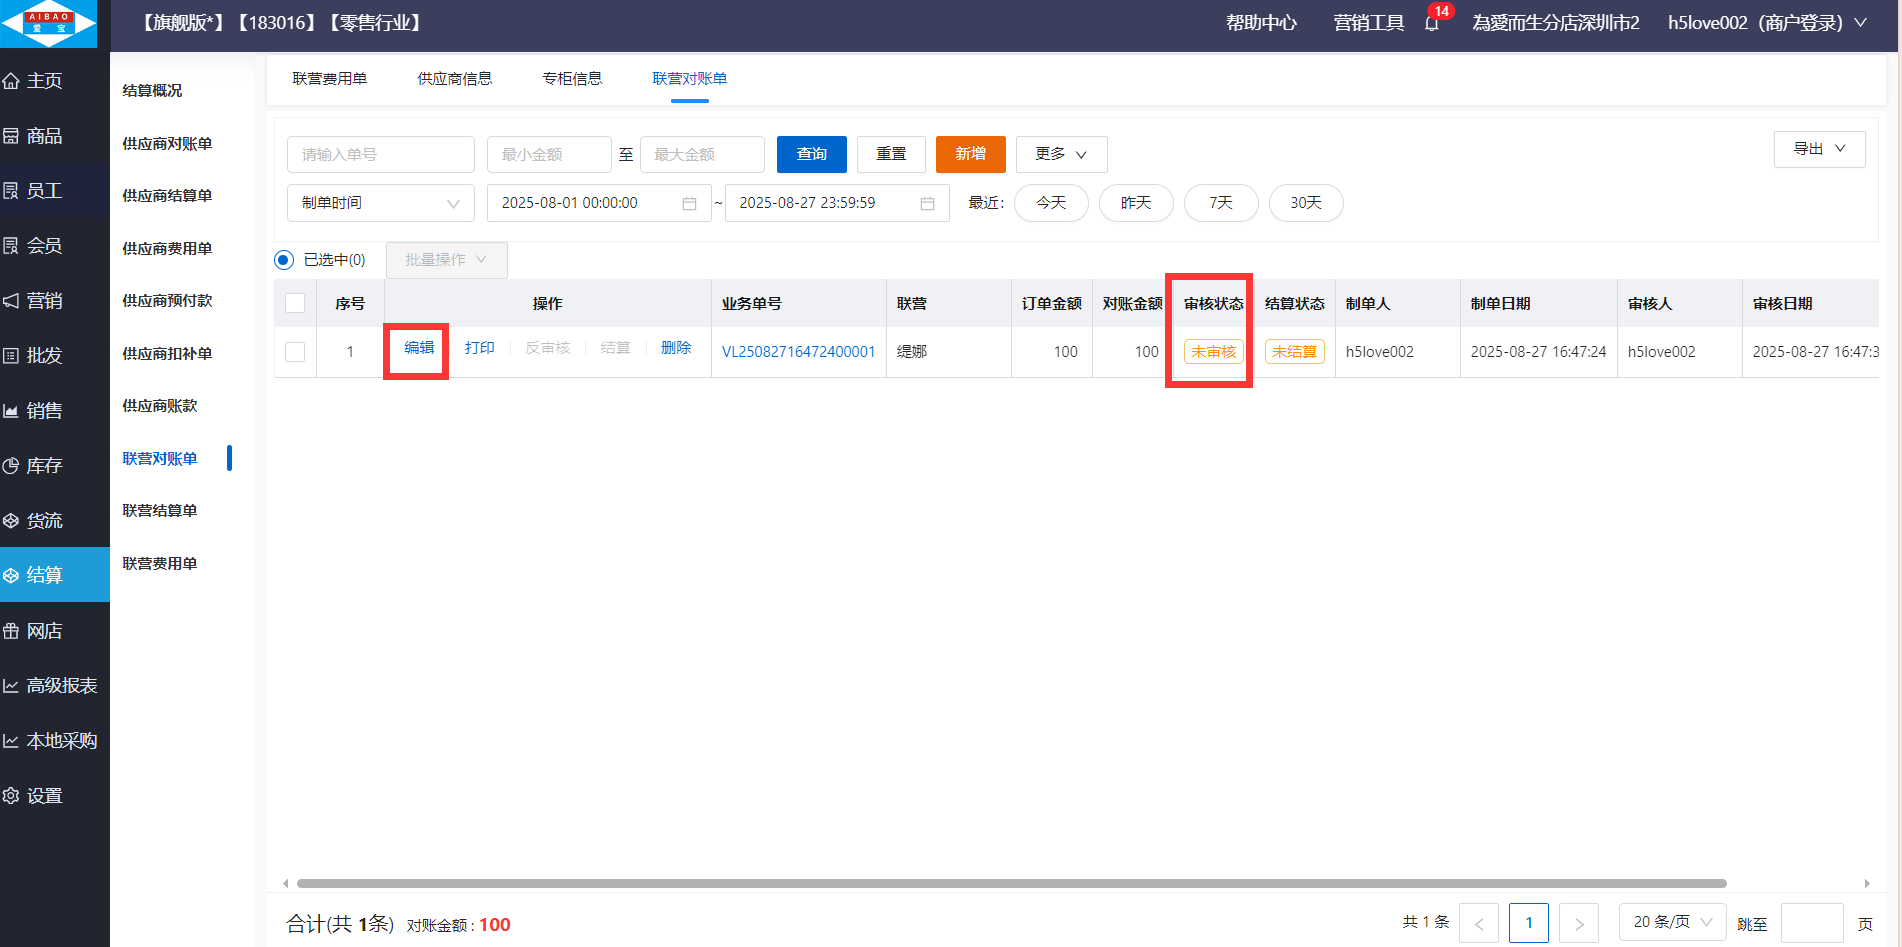Open the 营销 marketing sidebar icon
The image size is (1902, 947).
[12, 301]
